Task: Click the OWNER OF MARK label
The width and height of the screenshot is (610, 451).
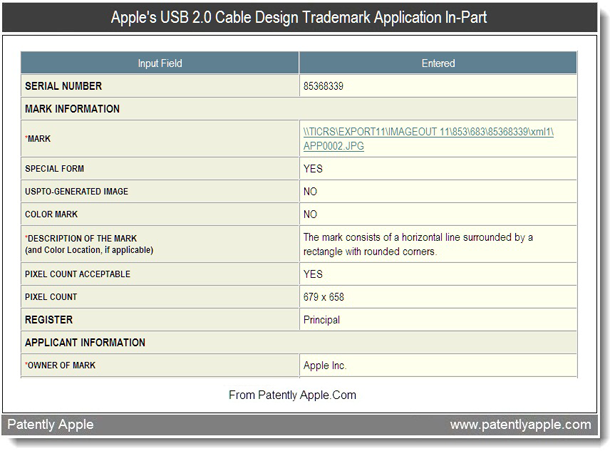Action: coord(60,366)
